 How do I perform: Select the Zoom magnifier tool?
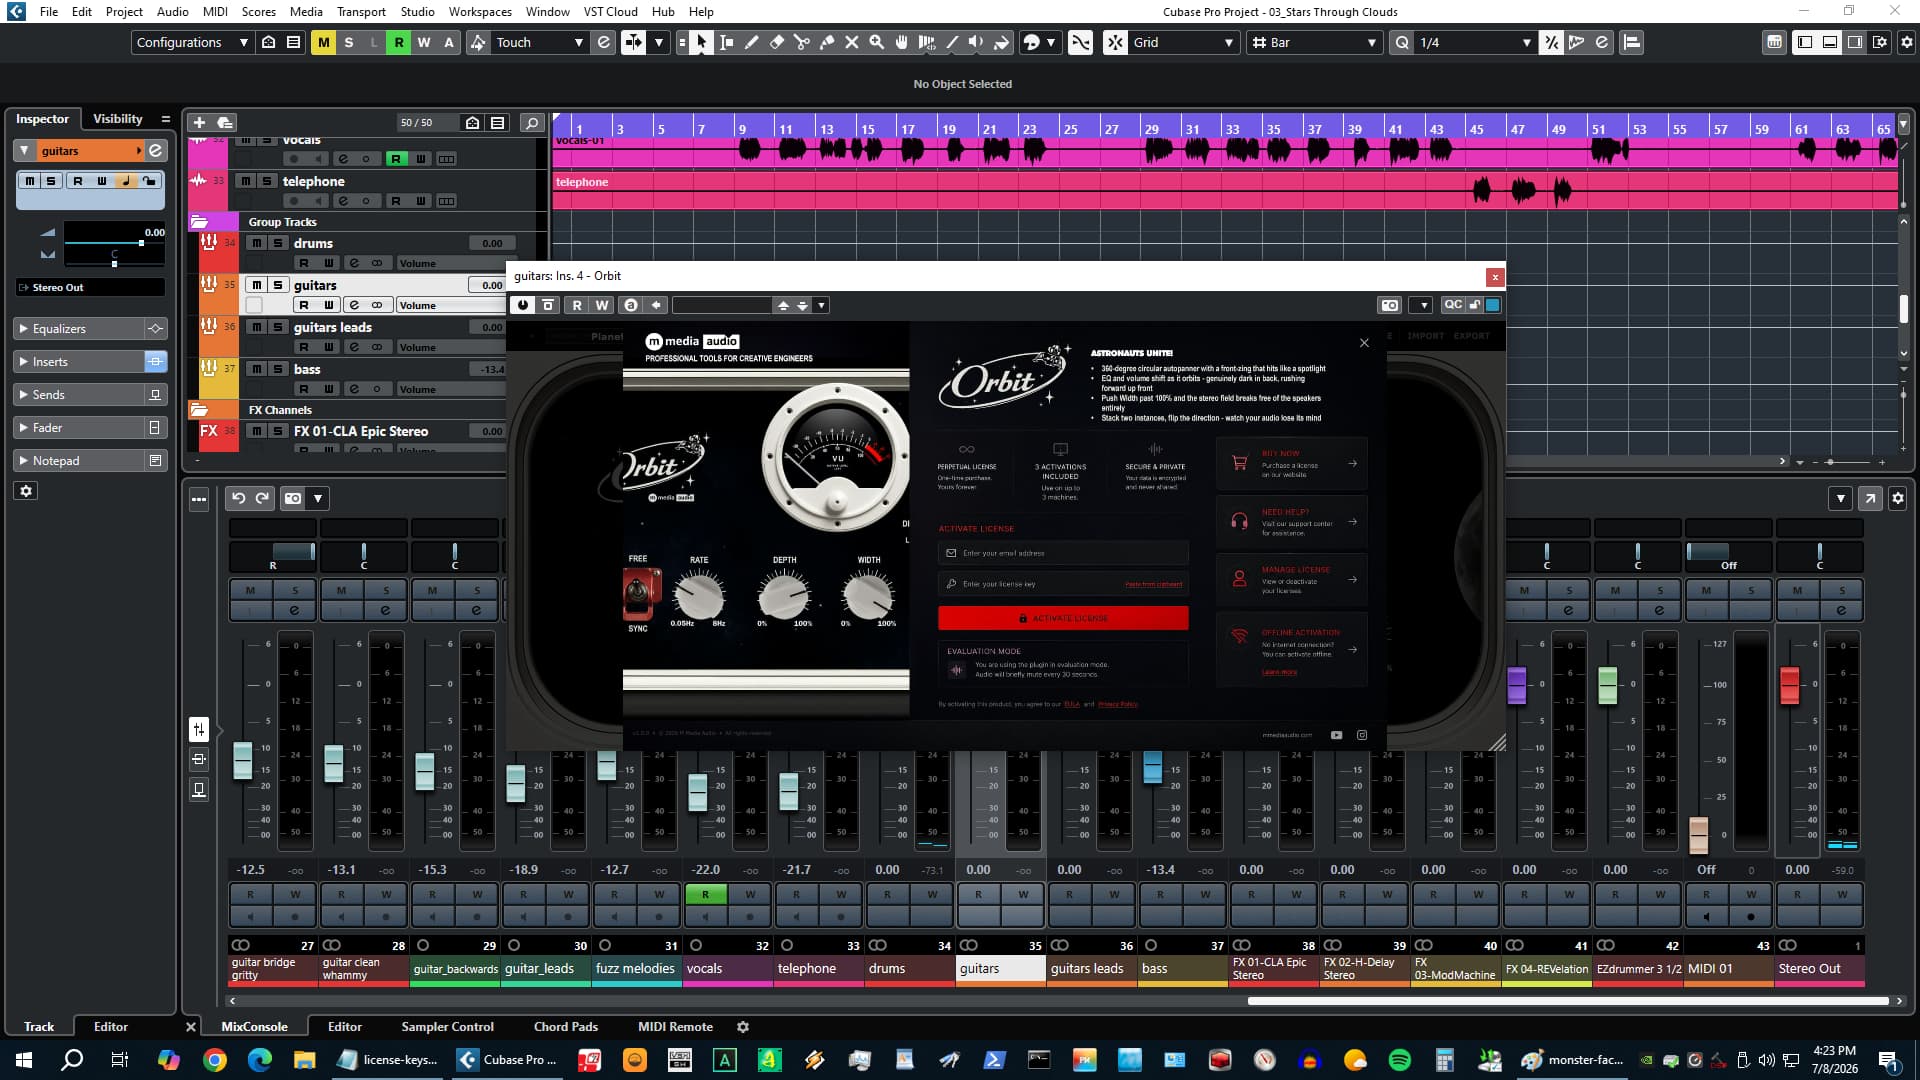[876, 42]
